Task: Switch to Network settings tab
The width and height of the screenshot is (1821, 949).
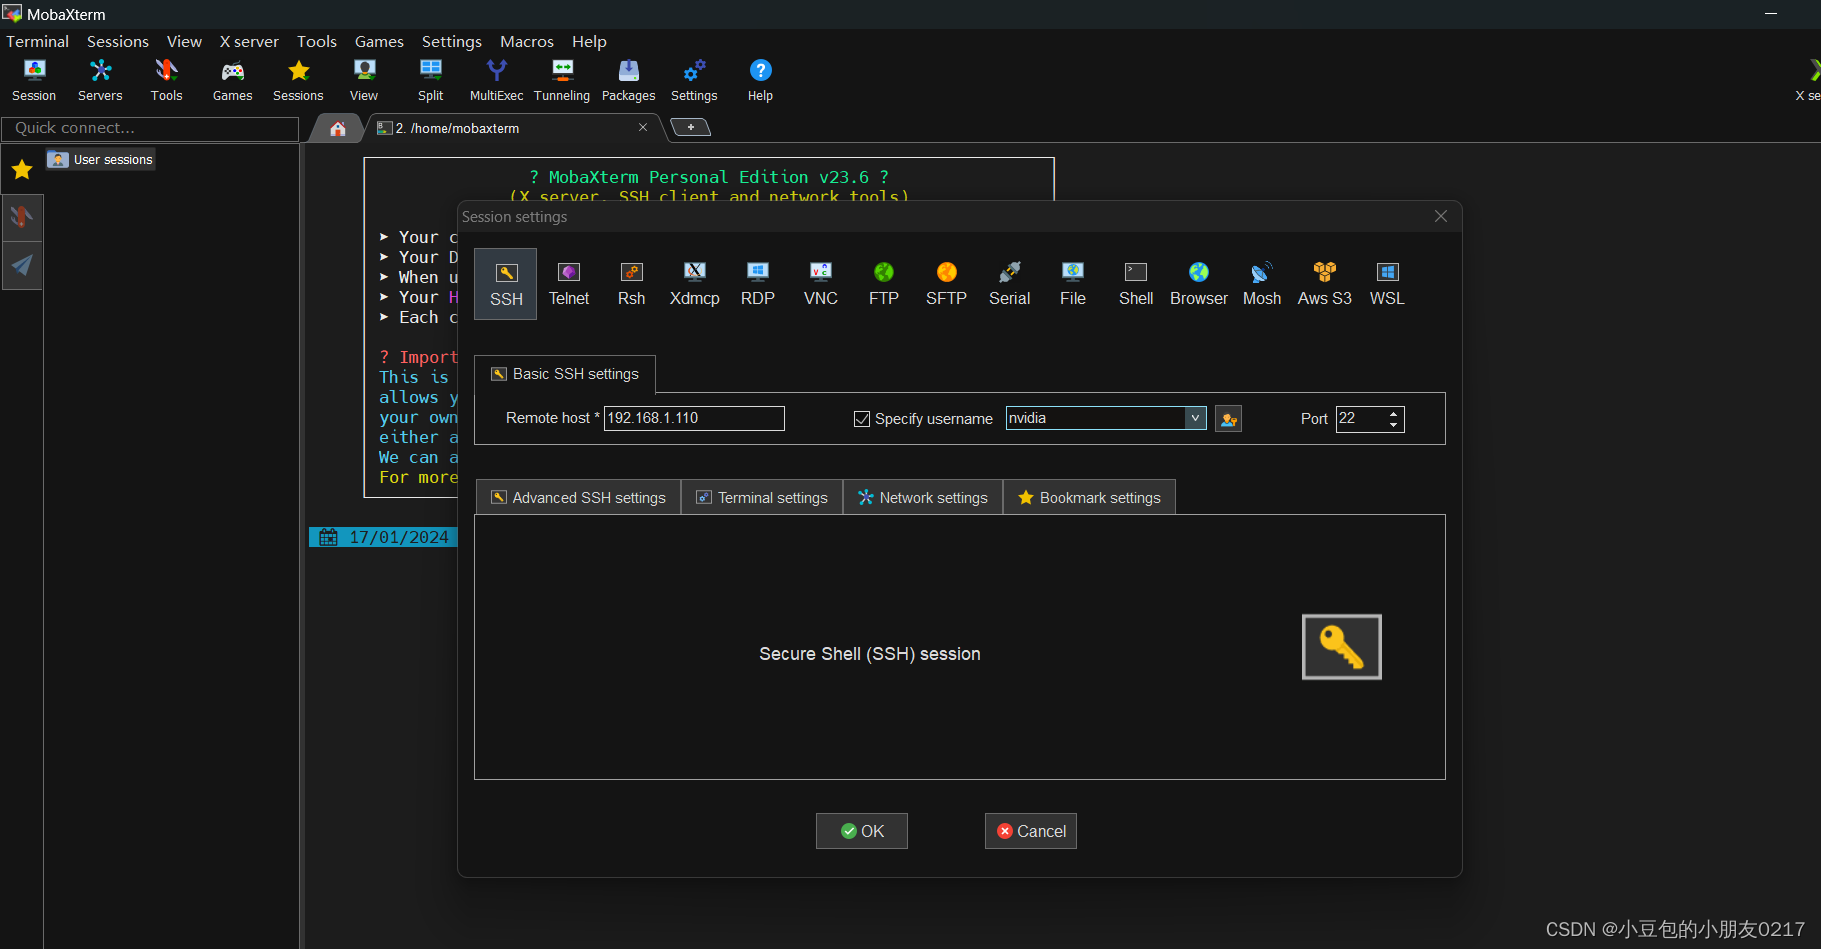Action: (x=923, y=497)
